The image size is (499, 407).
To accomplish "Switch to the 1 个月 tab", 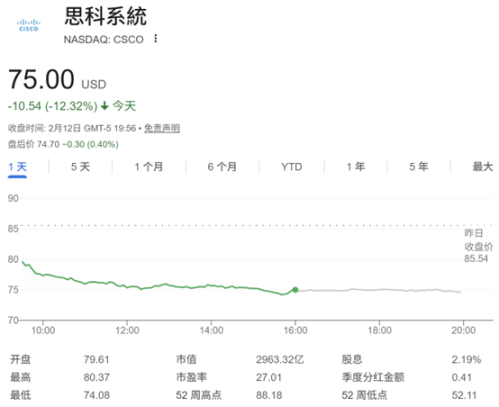I will click(149, 167).
